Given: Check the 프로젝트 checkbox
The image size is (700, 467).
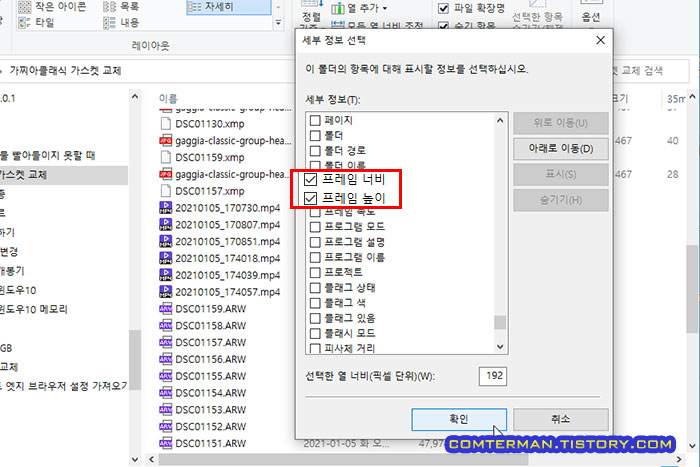Looking at the screenshot, I should pyautogui.click(x=315, y=272).
